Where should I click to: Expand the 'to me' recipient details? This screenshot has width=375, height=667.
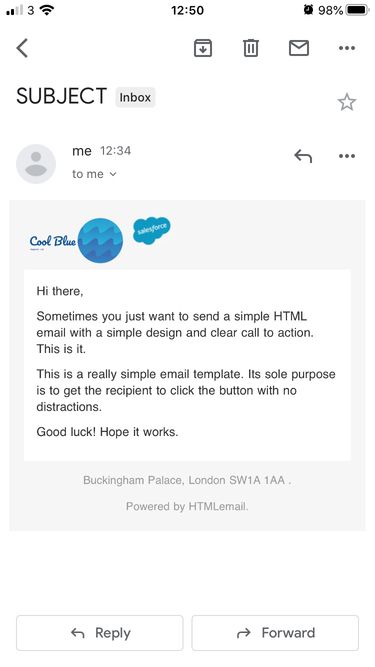pos(94,174)
